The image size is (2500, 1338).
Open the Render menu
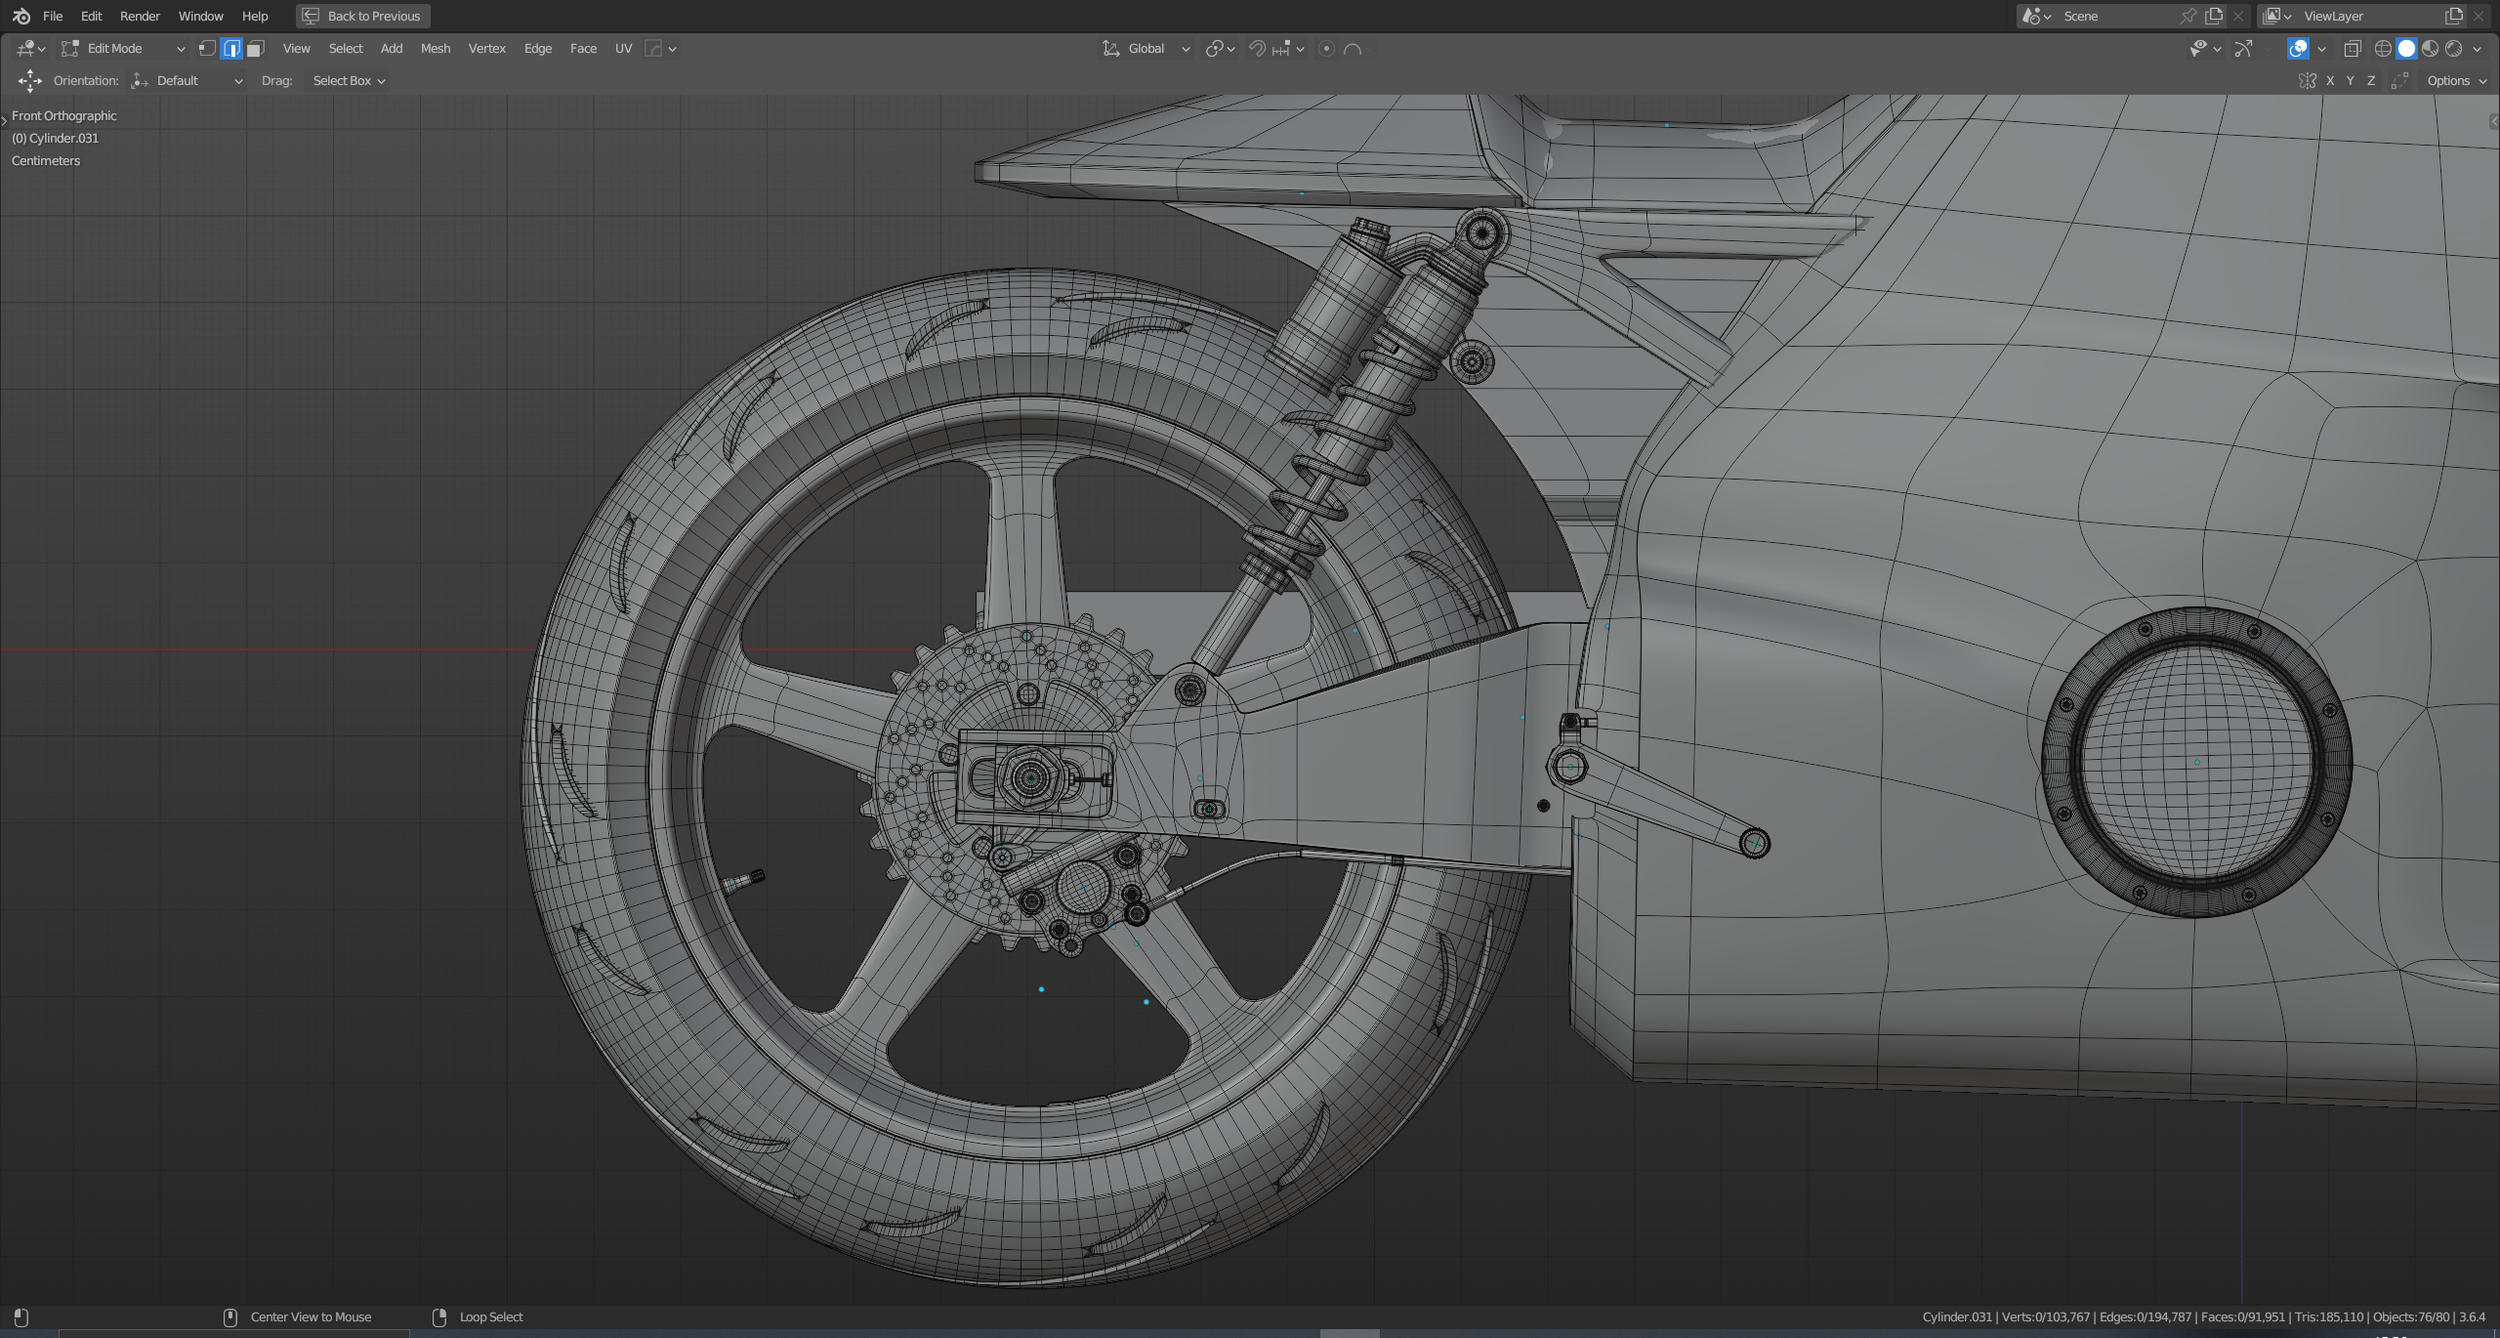coord(139,16)
